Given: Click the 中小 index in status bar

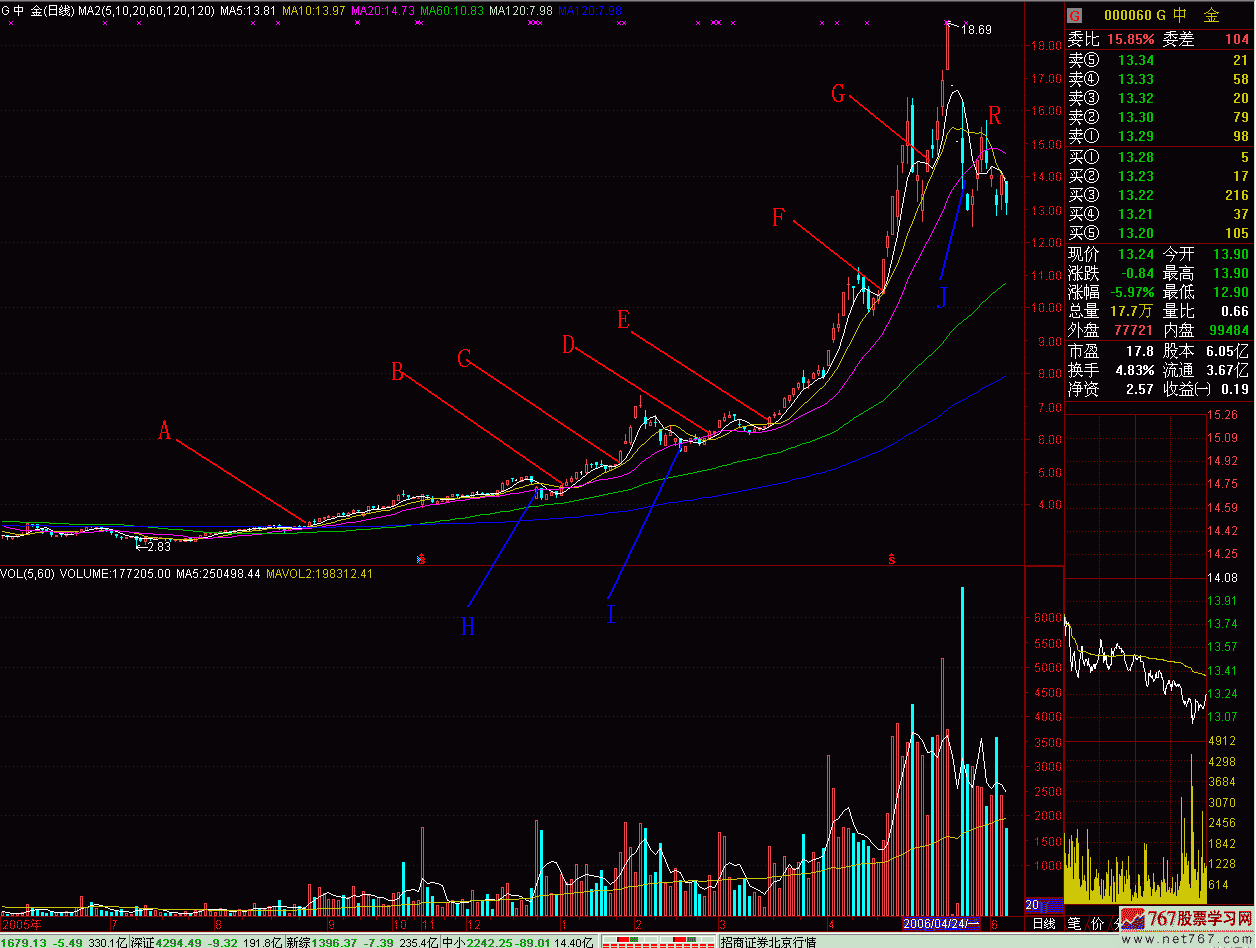Looking at the screenshot, I should tap(456, 941).
